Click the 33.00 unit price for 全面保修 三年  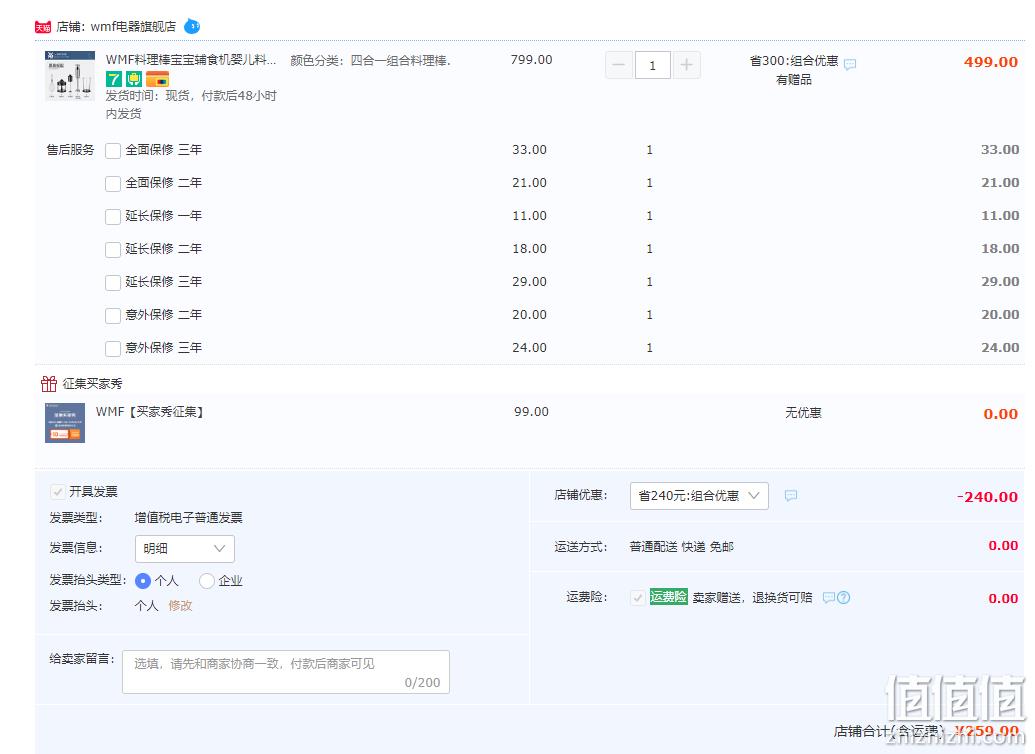click(529, 150)
